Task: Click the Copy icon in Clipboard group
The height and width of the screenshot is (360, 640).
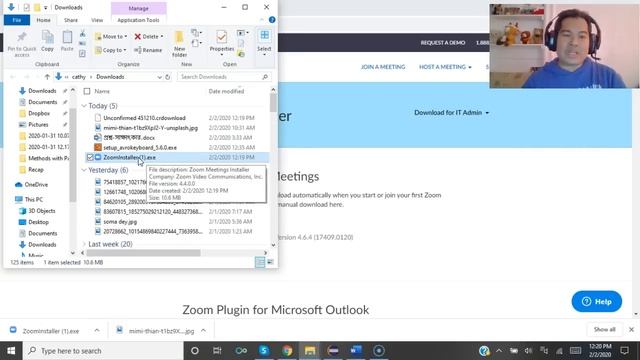Action: point(47,37)
